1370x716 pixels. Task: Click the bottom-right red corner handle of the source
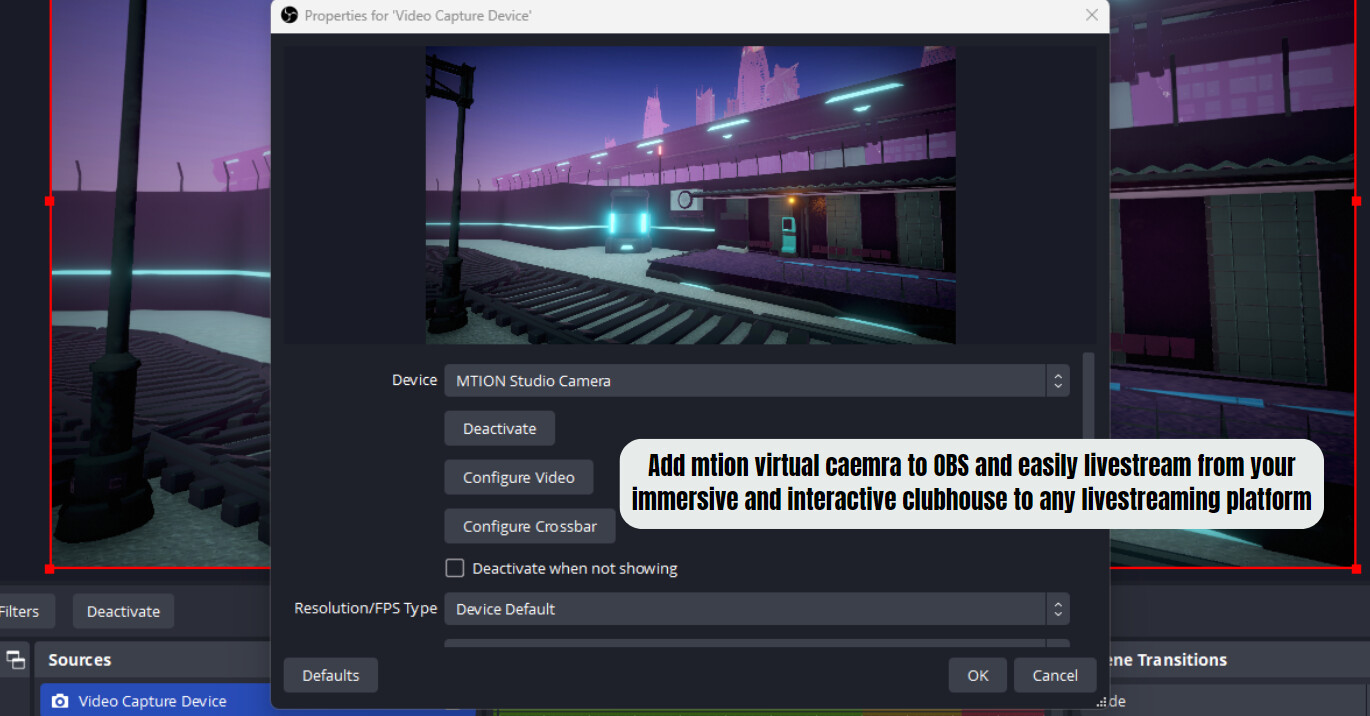click(x=1356, y=568)
